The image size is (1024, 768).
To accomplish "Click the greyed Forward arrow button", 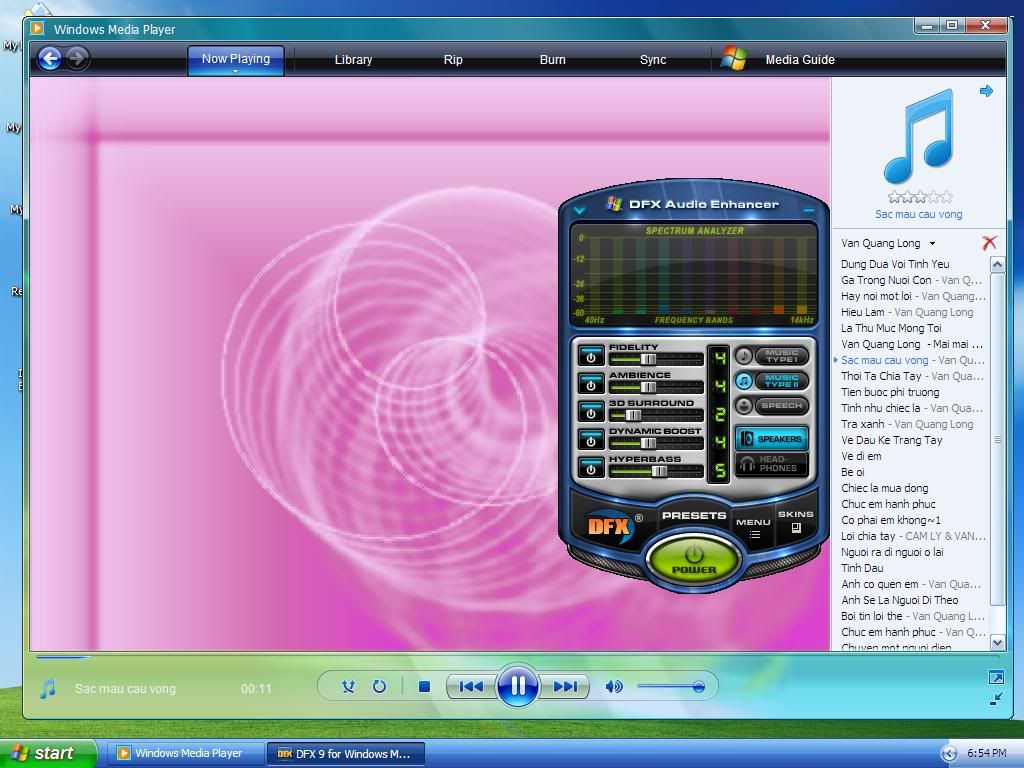I will [x=77, y=59].
